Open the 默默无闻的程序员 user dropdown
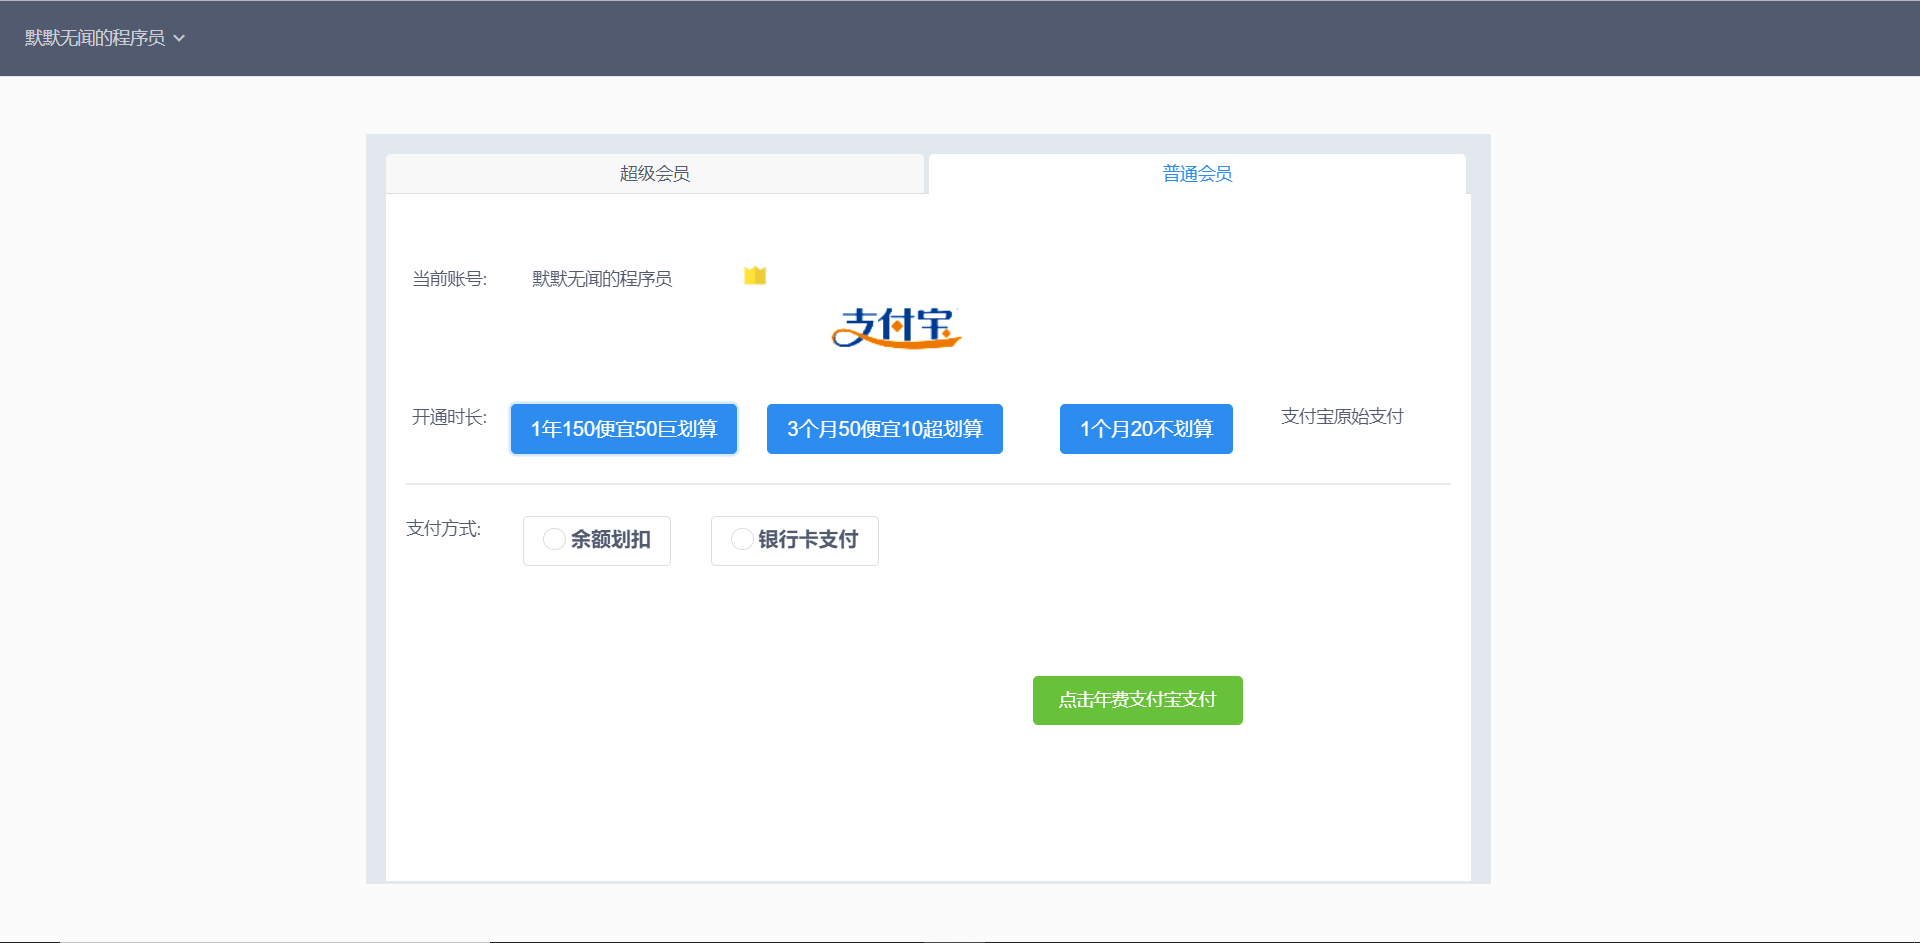The width and height of the screenshot is (1920, 943). (105, 38)
